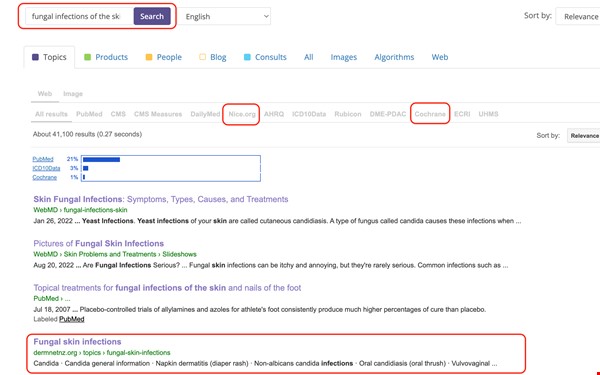Screen dimensions: 600x375
Task: Click 'WebMD › Skin Problems and Treatments › Slideshows' path
Action: [115, 254]
